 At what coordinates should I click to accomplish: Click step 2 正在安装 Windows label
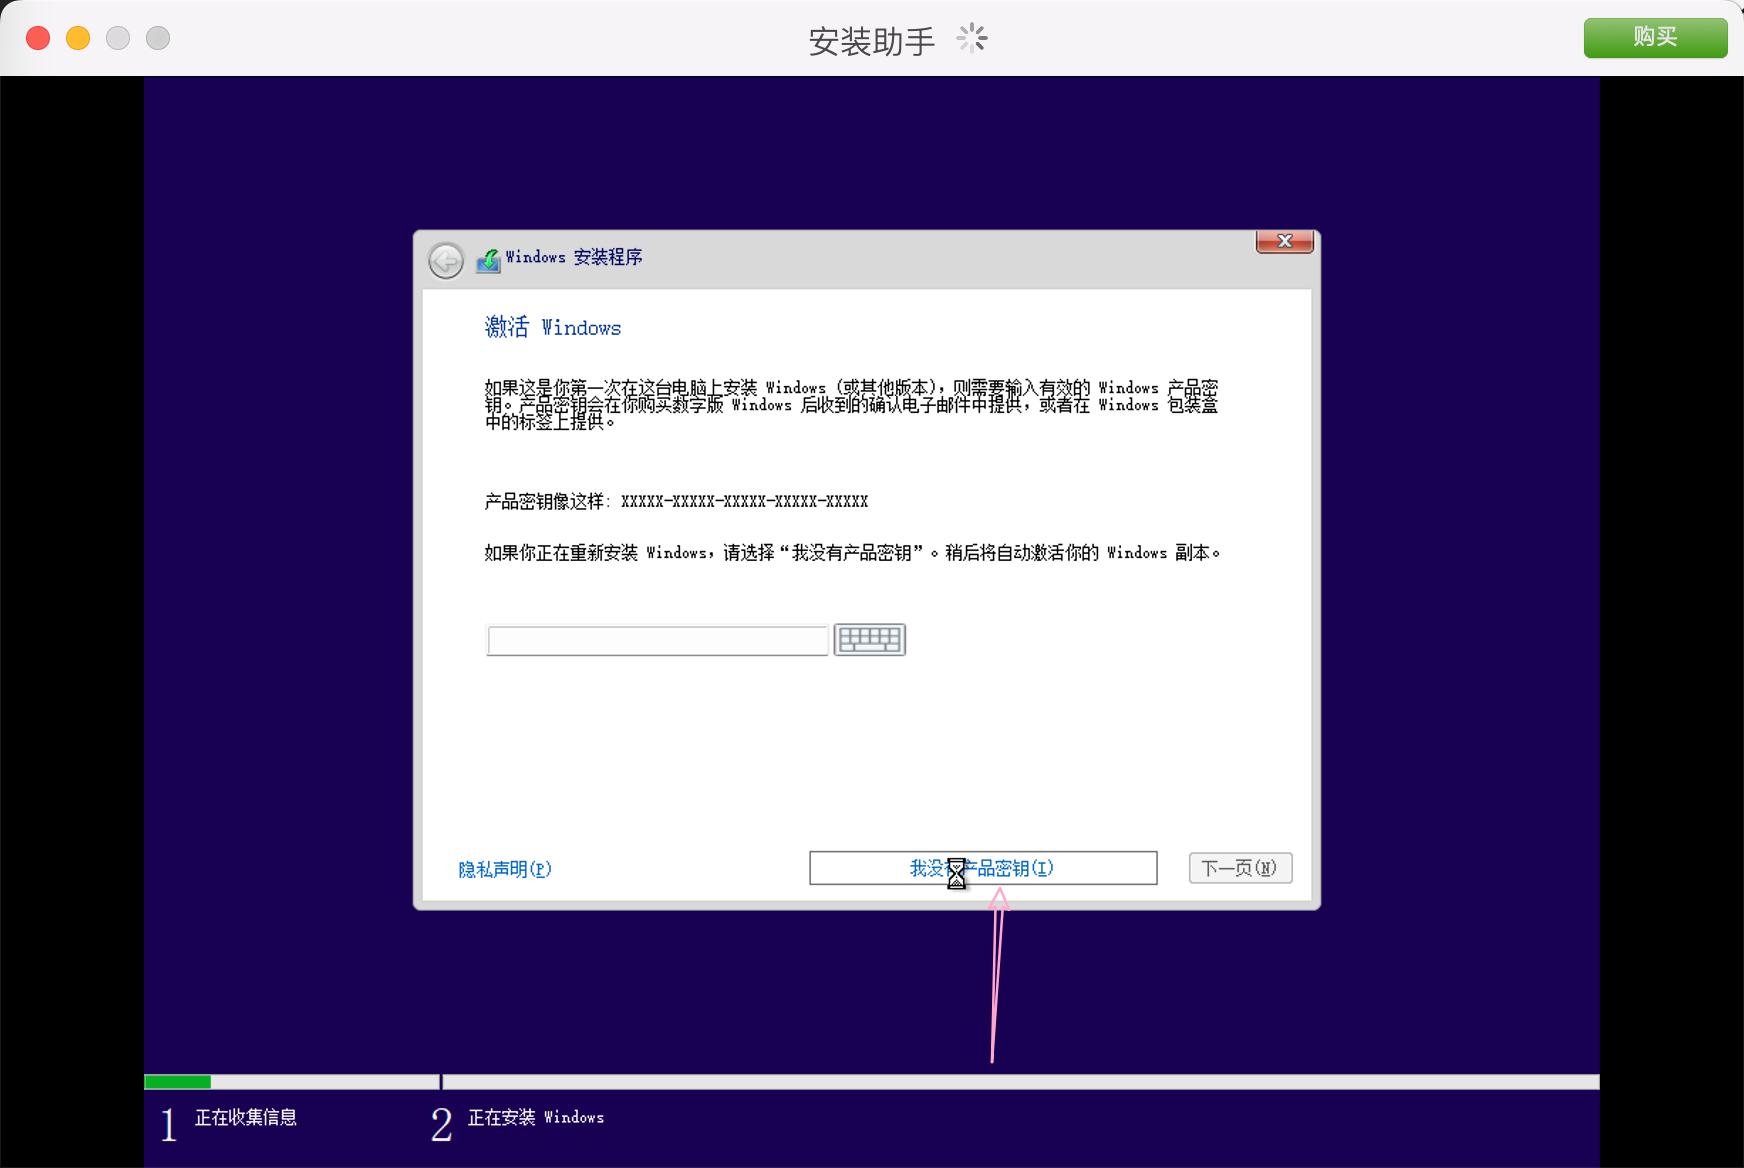click(x=535, y=1117)
